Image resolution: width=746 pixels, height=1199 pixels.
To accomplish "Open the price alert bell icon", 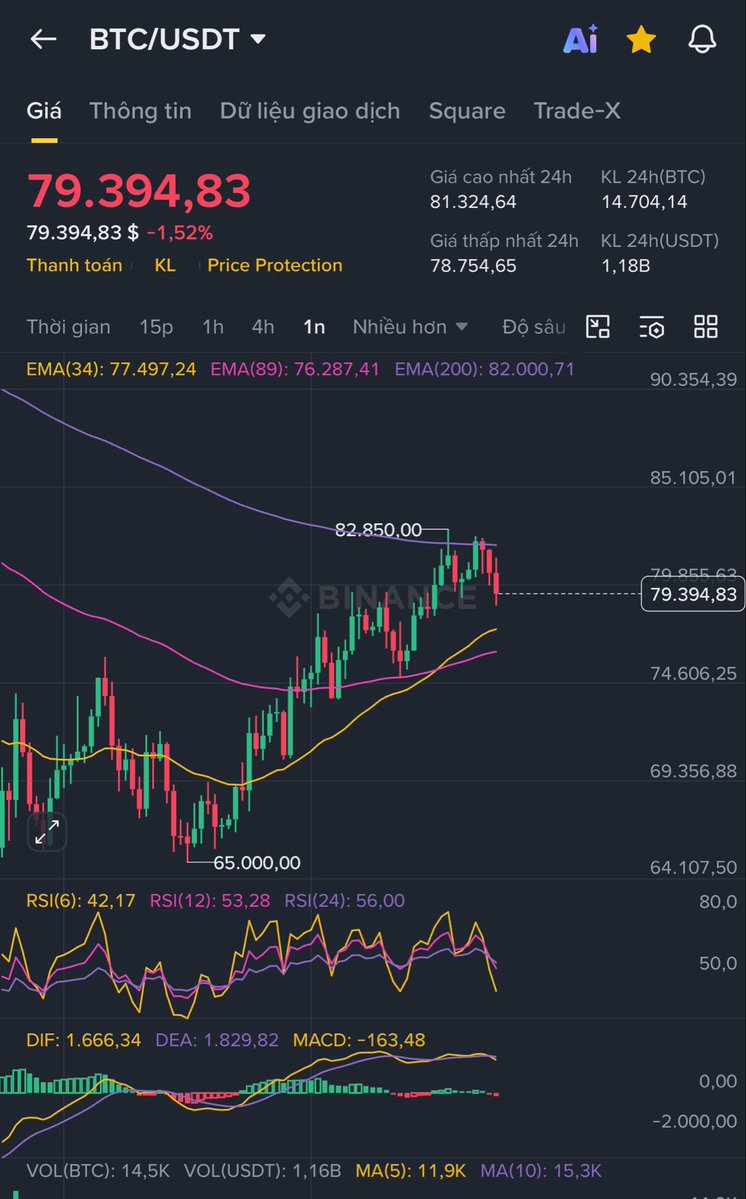I will point(702,39).
